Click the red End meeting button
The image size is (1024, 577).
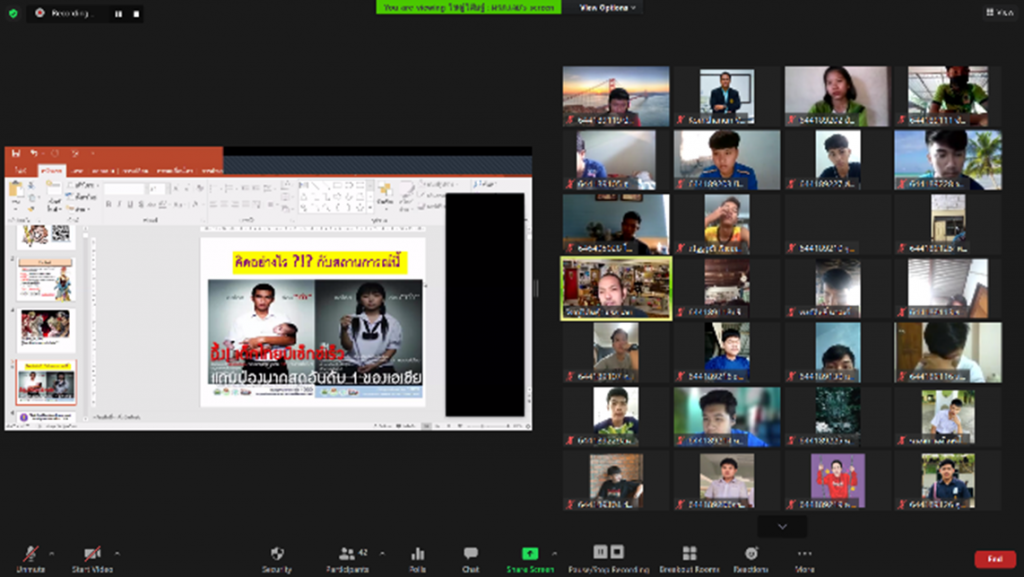pyautogui.click(x=994, y=559)
